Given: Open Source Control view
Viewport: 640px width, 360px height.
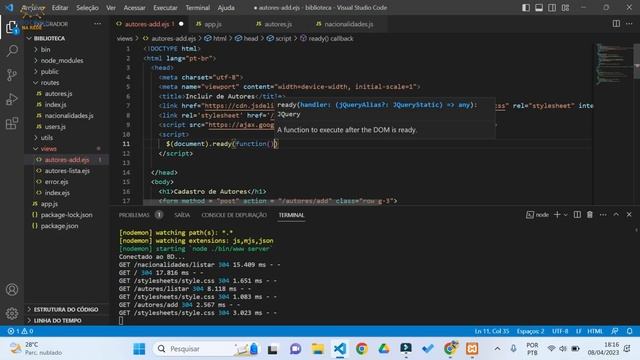Looking at the screenshot, I should click(x=12, y=75).
